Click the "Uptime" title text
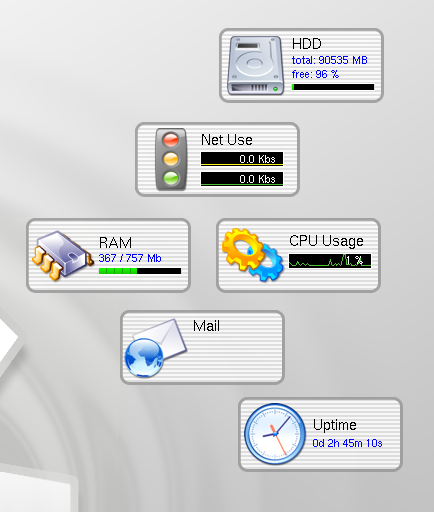The width and height of the screenshot is (434, 512). tap(335, 425)
